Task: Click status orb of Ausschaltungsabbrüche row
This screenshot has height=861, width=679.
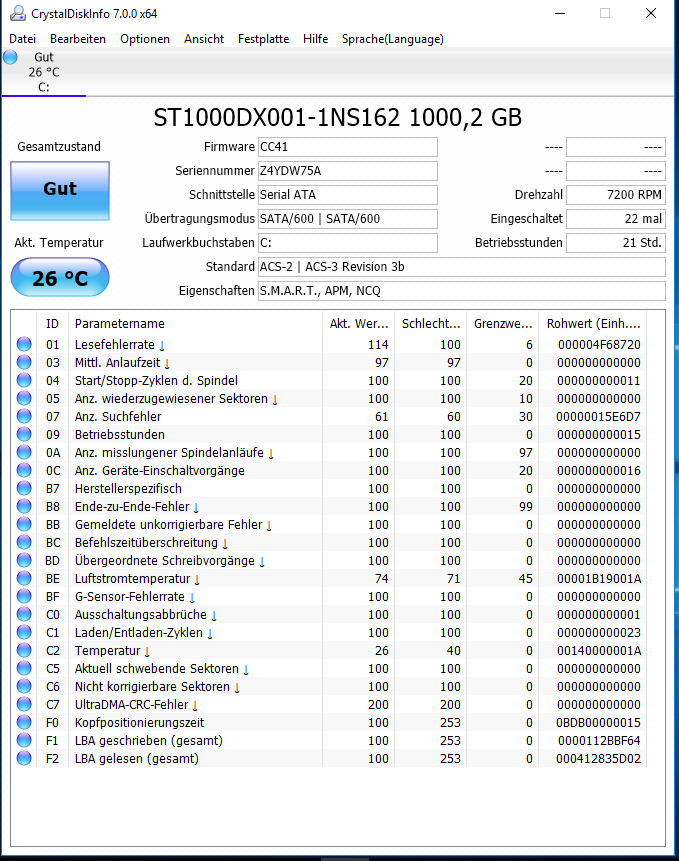Action: coord(24,614)
